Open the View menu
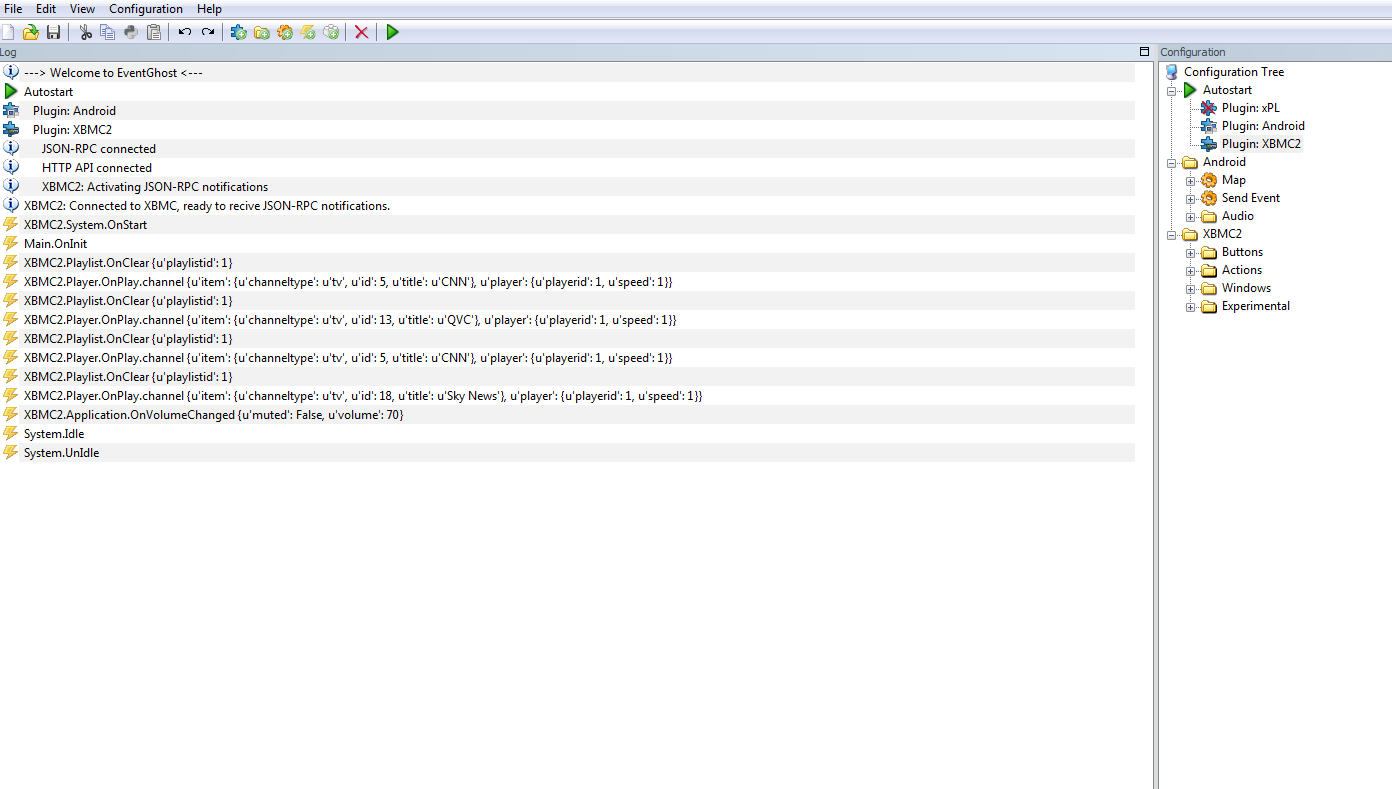 pyautogui.click(x=82, y=9)
